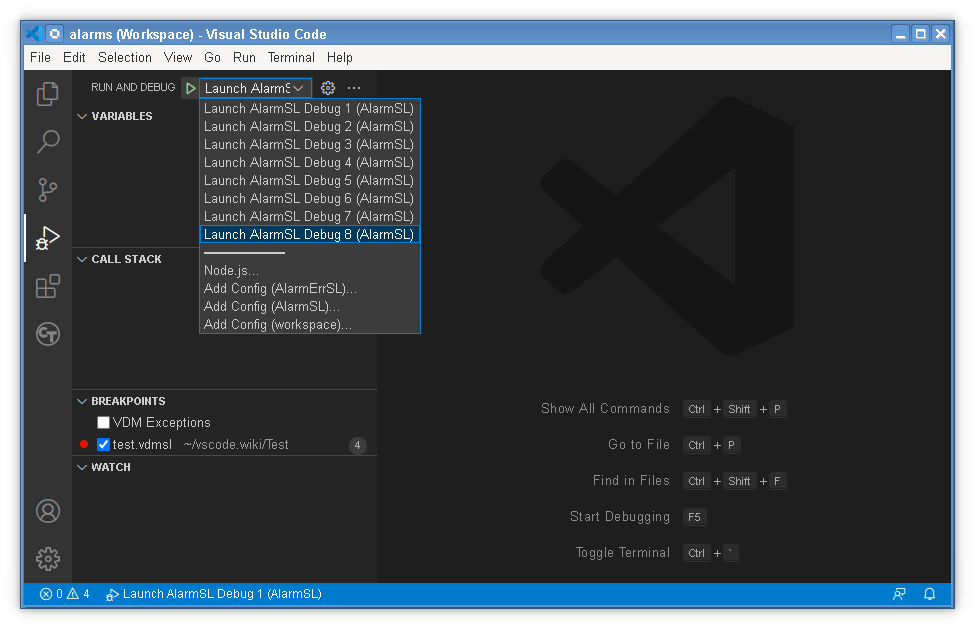Open the Run menu

click(244, 57)
